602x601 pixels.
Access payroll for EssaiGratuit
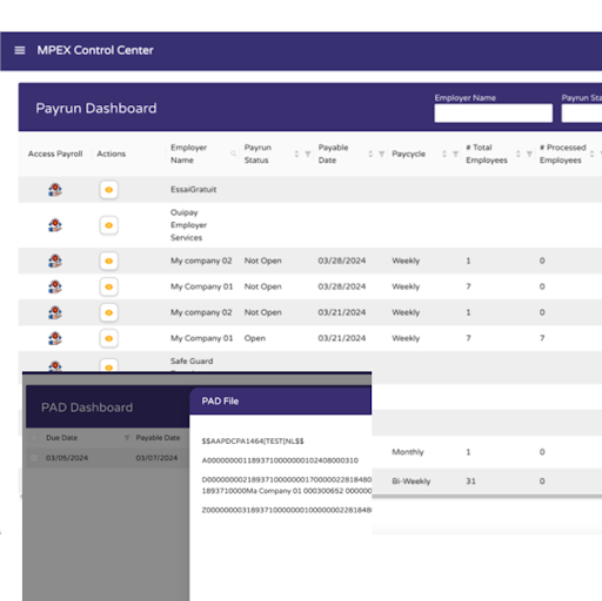click(x=55, y=188)
